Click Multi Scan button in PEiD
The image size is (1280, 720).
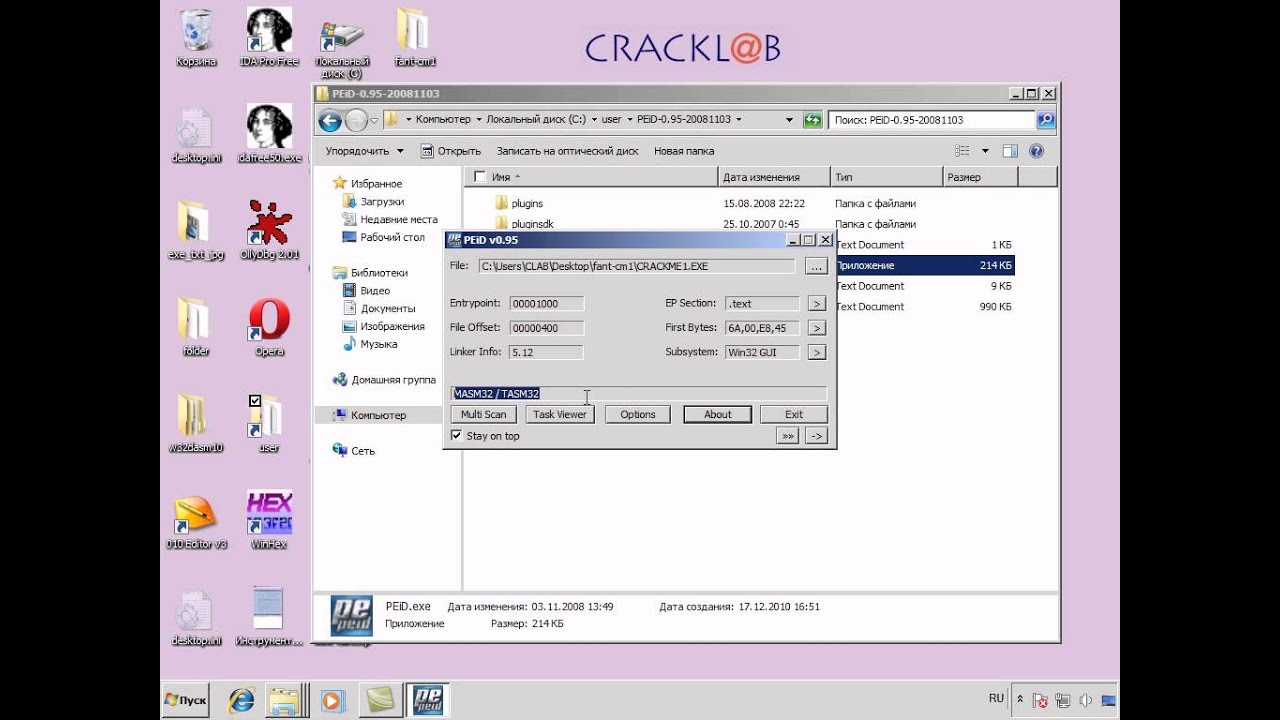pos(484,414)
